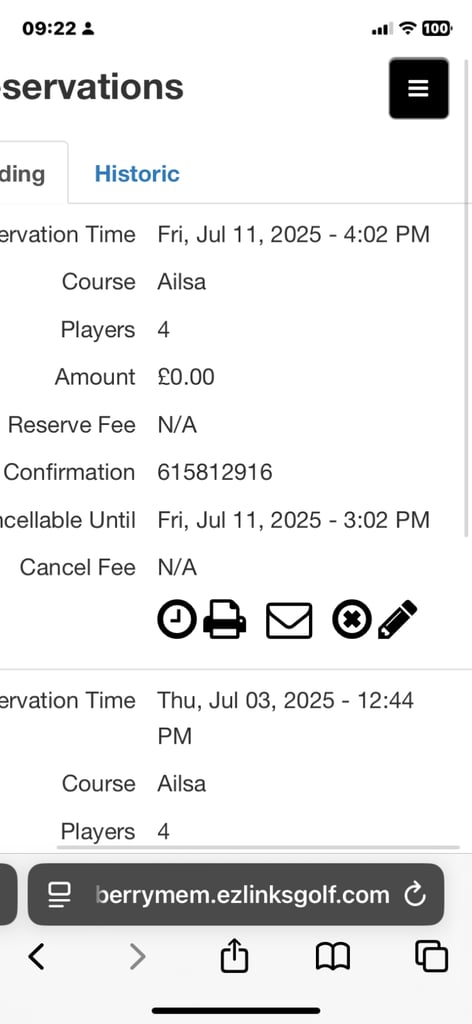This screenshot has width=472, height=1024.
Task: Show all open Safari tabs
Action: (432, 957)
